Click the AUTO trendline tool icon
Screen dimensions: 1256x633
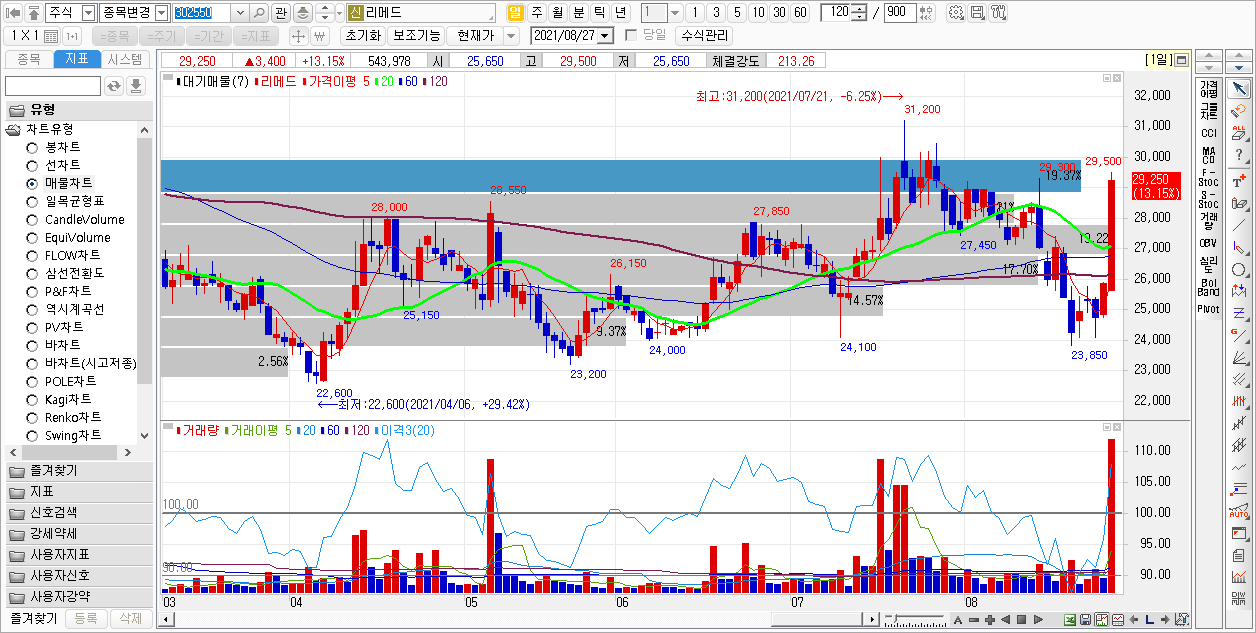pos(1239,511)
